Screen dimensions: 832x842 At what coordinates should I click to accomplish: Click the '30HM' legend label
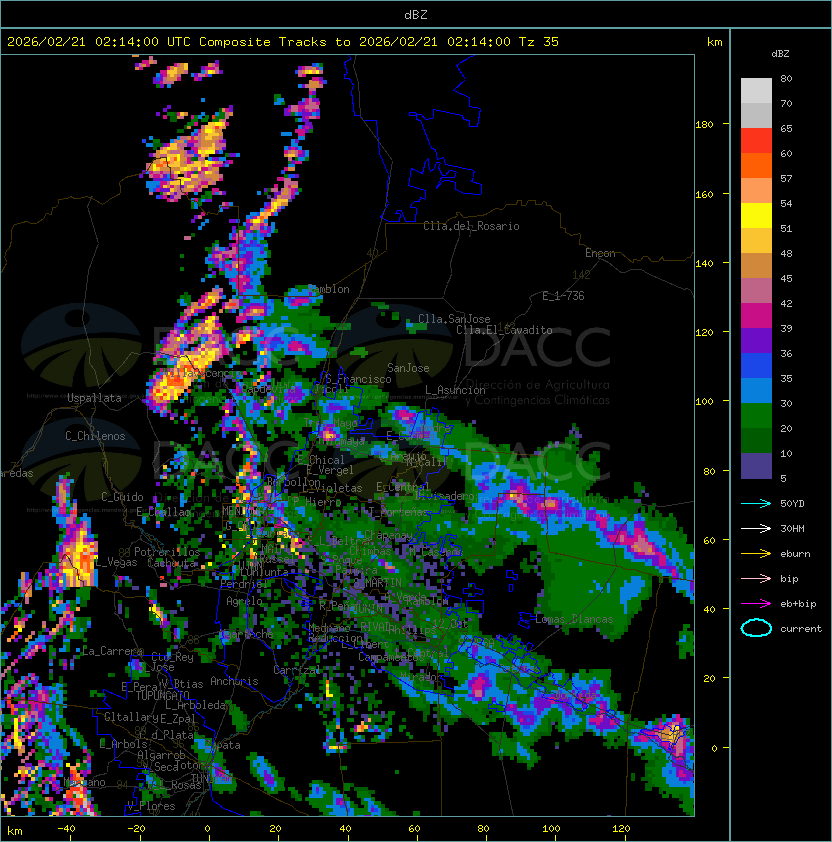(792, 528)
